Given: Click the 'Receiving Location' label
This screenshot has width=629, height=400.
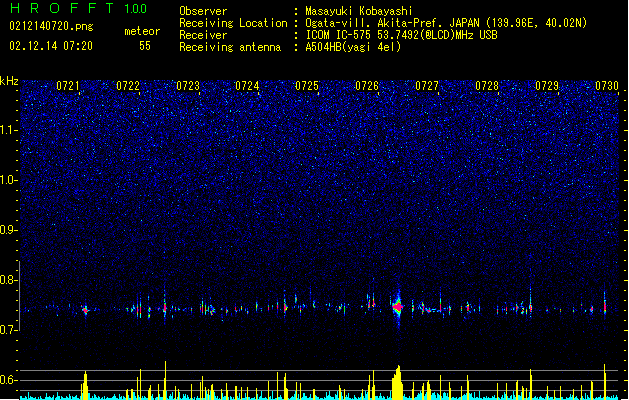Looking at the screenshot, I should 233,23.
